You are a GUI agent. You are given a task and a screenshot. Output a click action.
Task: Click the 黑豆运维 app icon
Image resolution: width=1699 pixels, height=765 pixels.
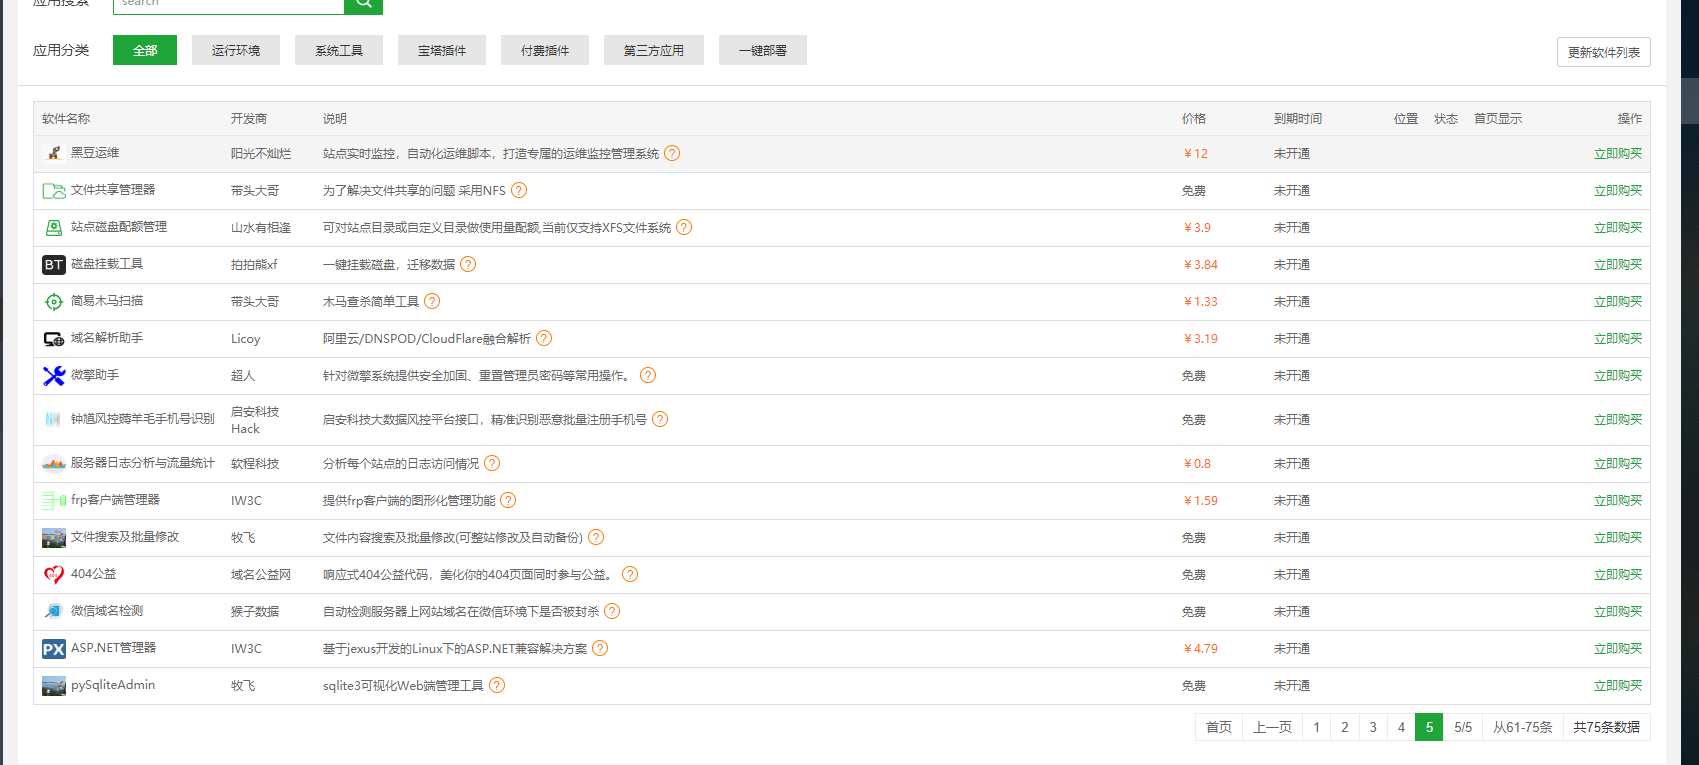click(54, 154)
